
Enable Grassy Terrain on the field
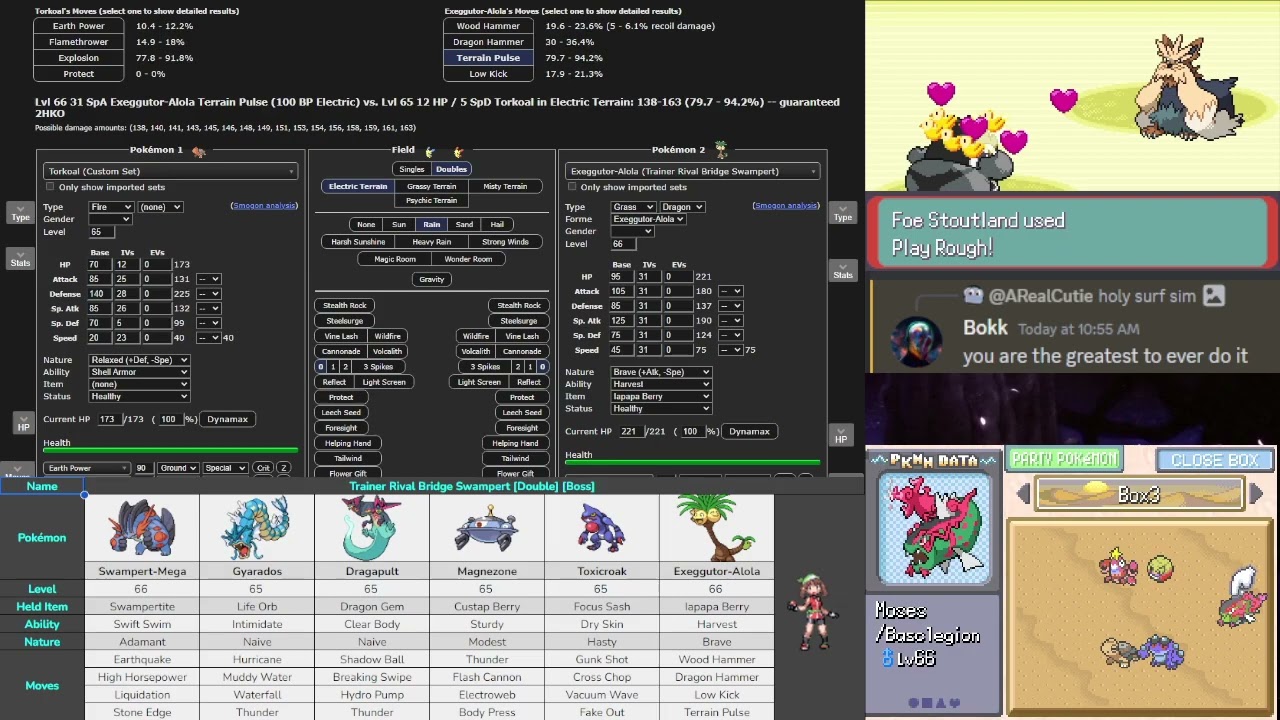click(432, 186)
